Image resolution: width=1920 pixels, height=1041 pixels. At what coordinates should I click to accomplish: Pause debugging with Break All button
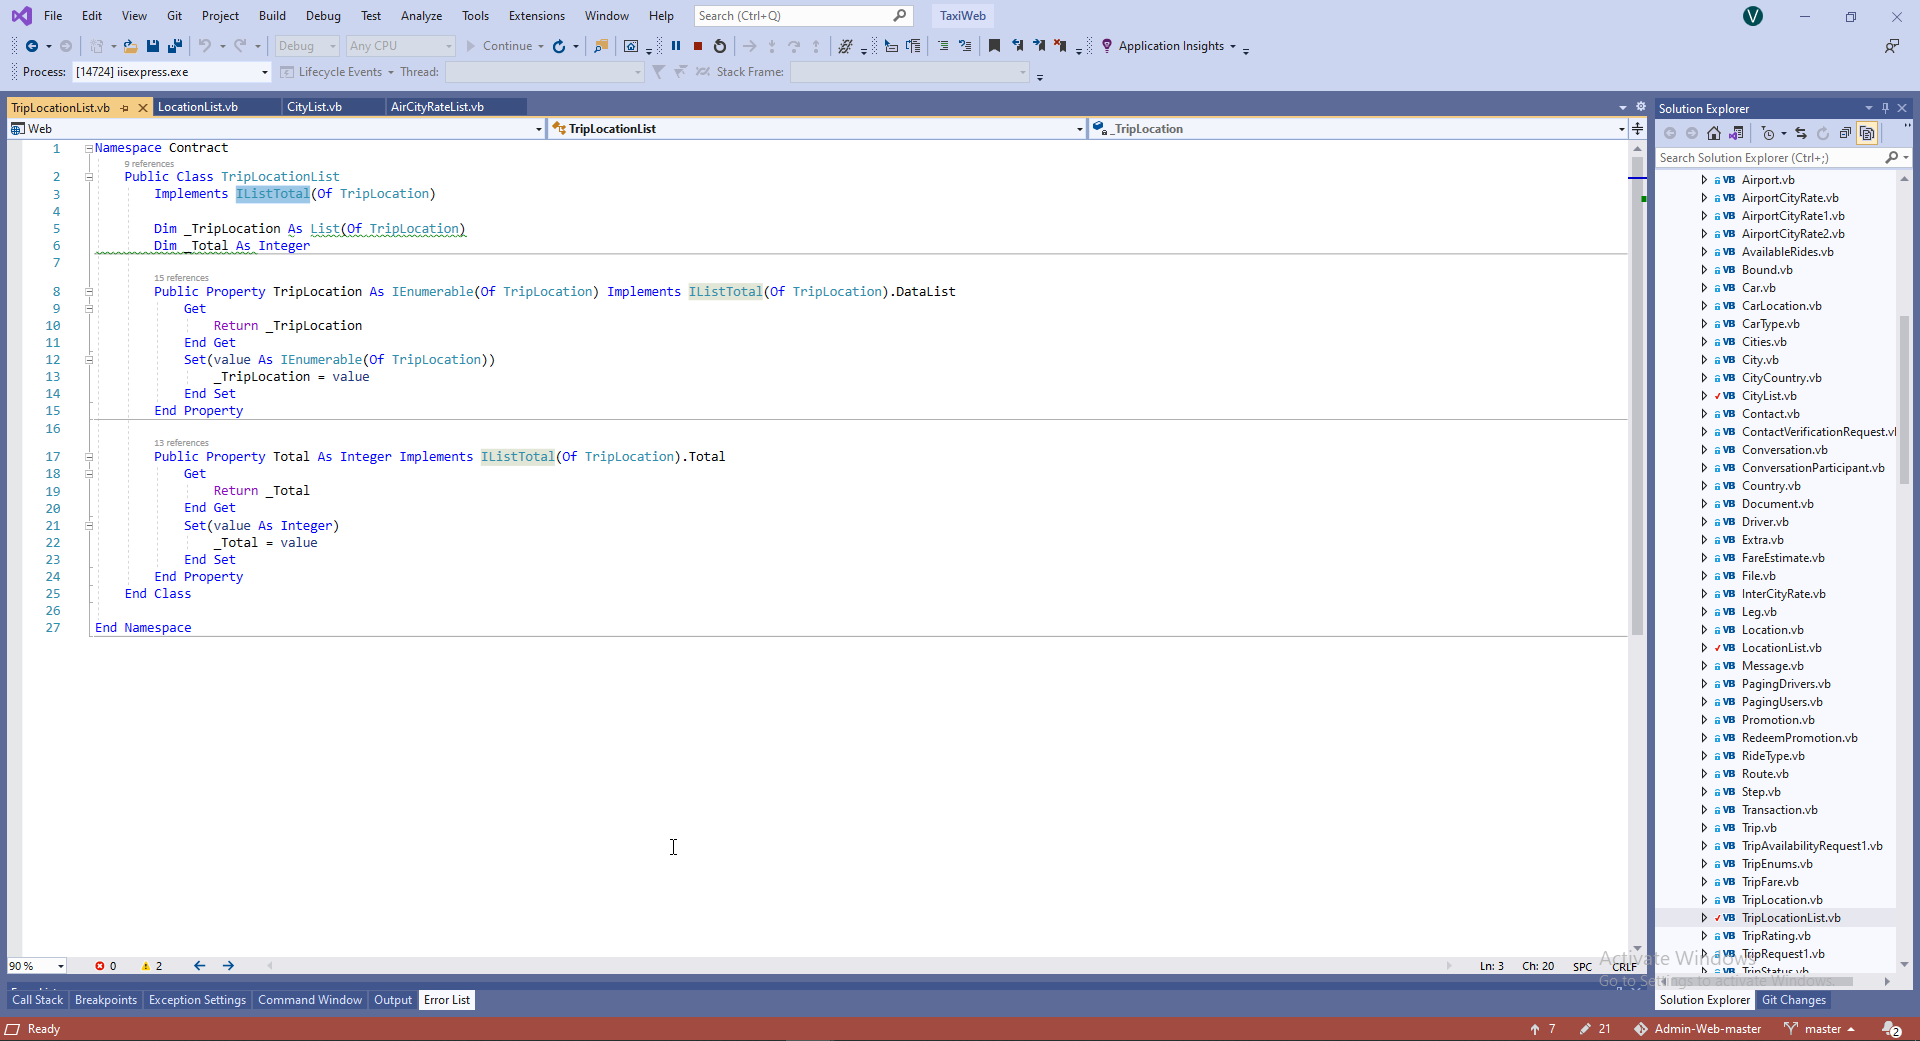click(x=676, y=46)
